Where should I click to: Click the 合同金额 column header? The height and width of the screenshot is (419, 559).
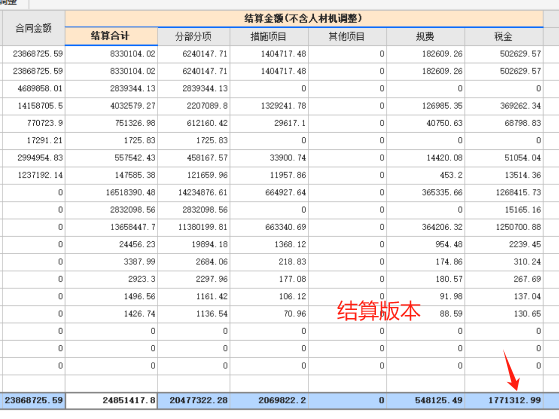34,28
